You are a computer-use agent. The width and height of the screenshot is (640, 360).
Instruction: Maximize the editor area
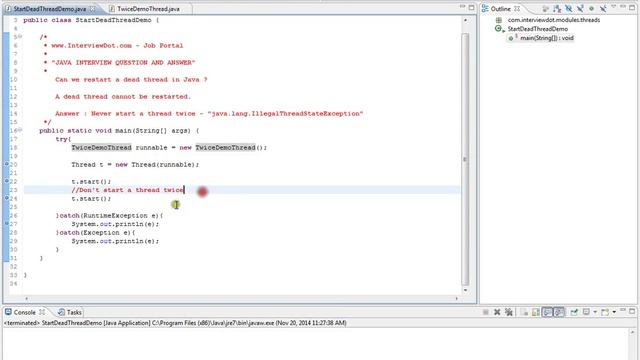tap(471, 7)
